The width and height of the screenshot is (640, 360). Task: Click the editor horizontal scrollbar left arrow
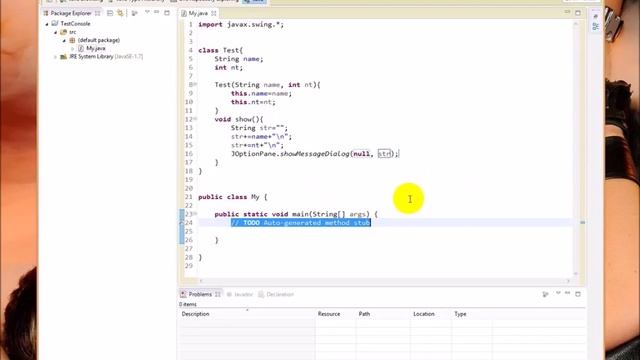200,280
